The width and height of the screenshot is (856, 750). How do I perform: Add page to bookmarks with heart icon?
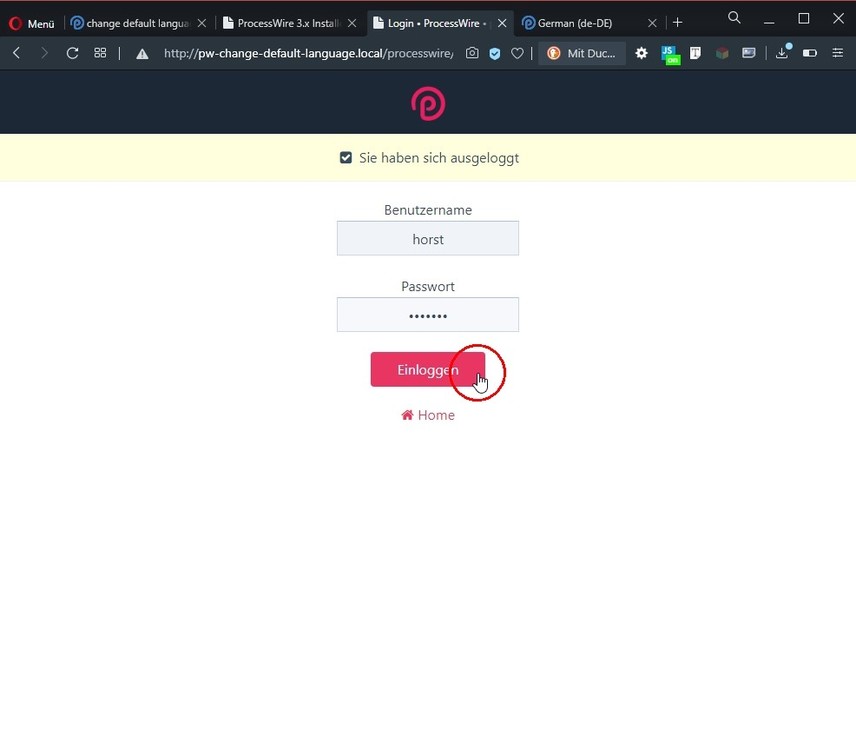tap(517, 53)
